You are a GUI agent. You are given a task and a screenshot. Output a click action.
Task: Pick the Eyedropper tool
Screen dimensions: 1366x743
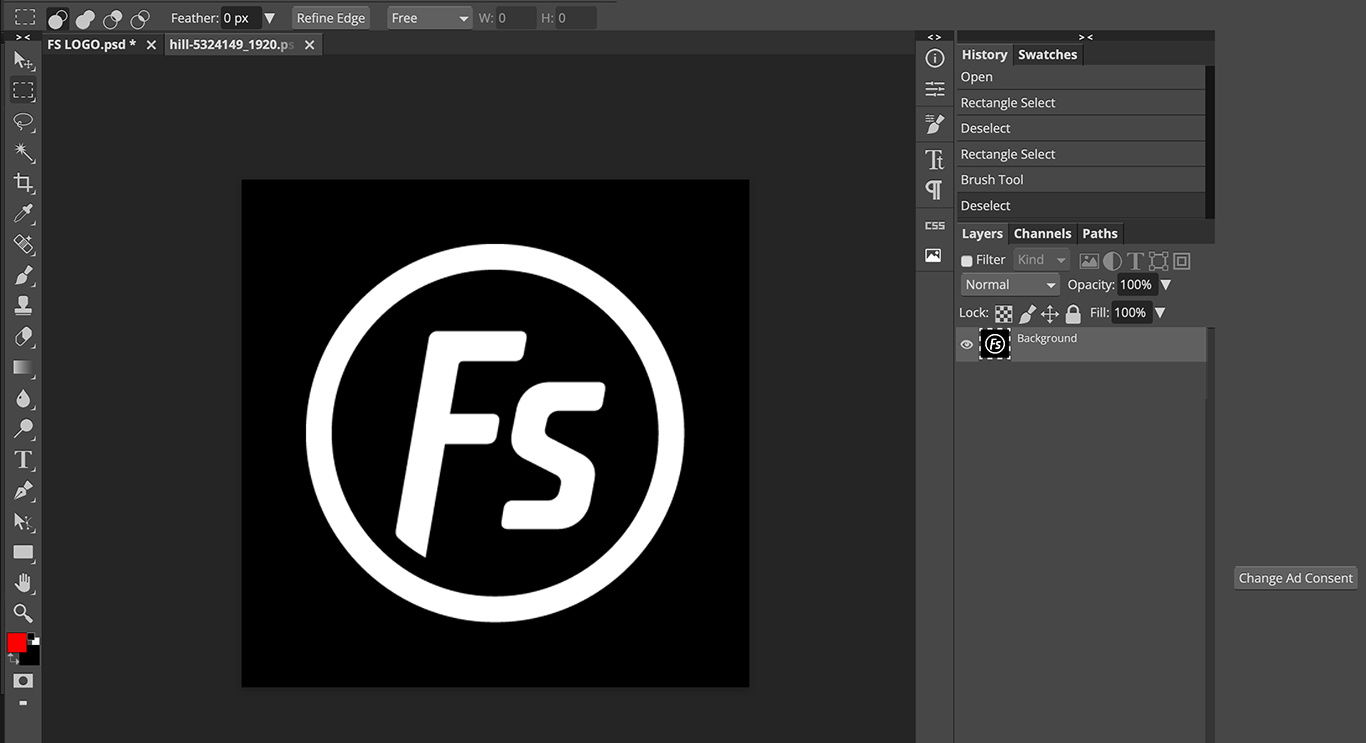tap(24, 214)
